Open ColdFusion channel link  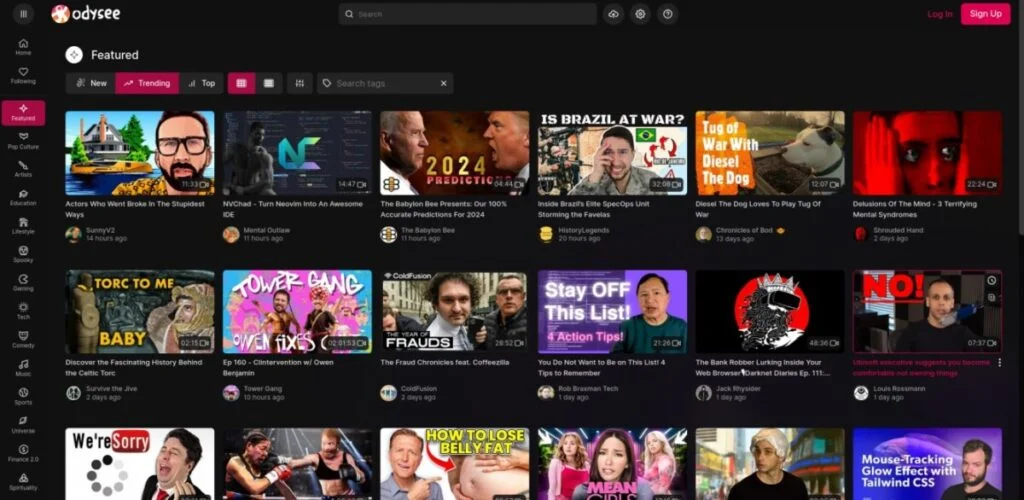coord(419,388)
